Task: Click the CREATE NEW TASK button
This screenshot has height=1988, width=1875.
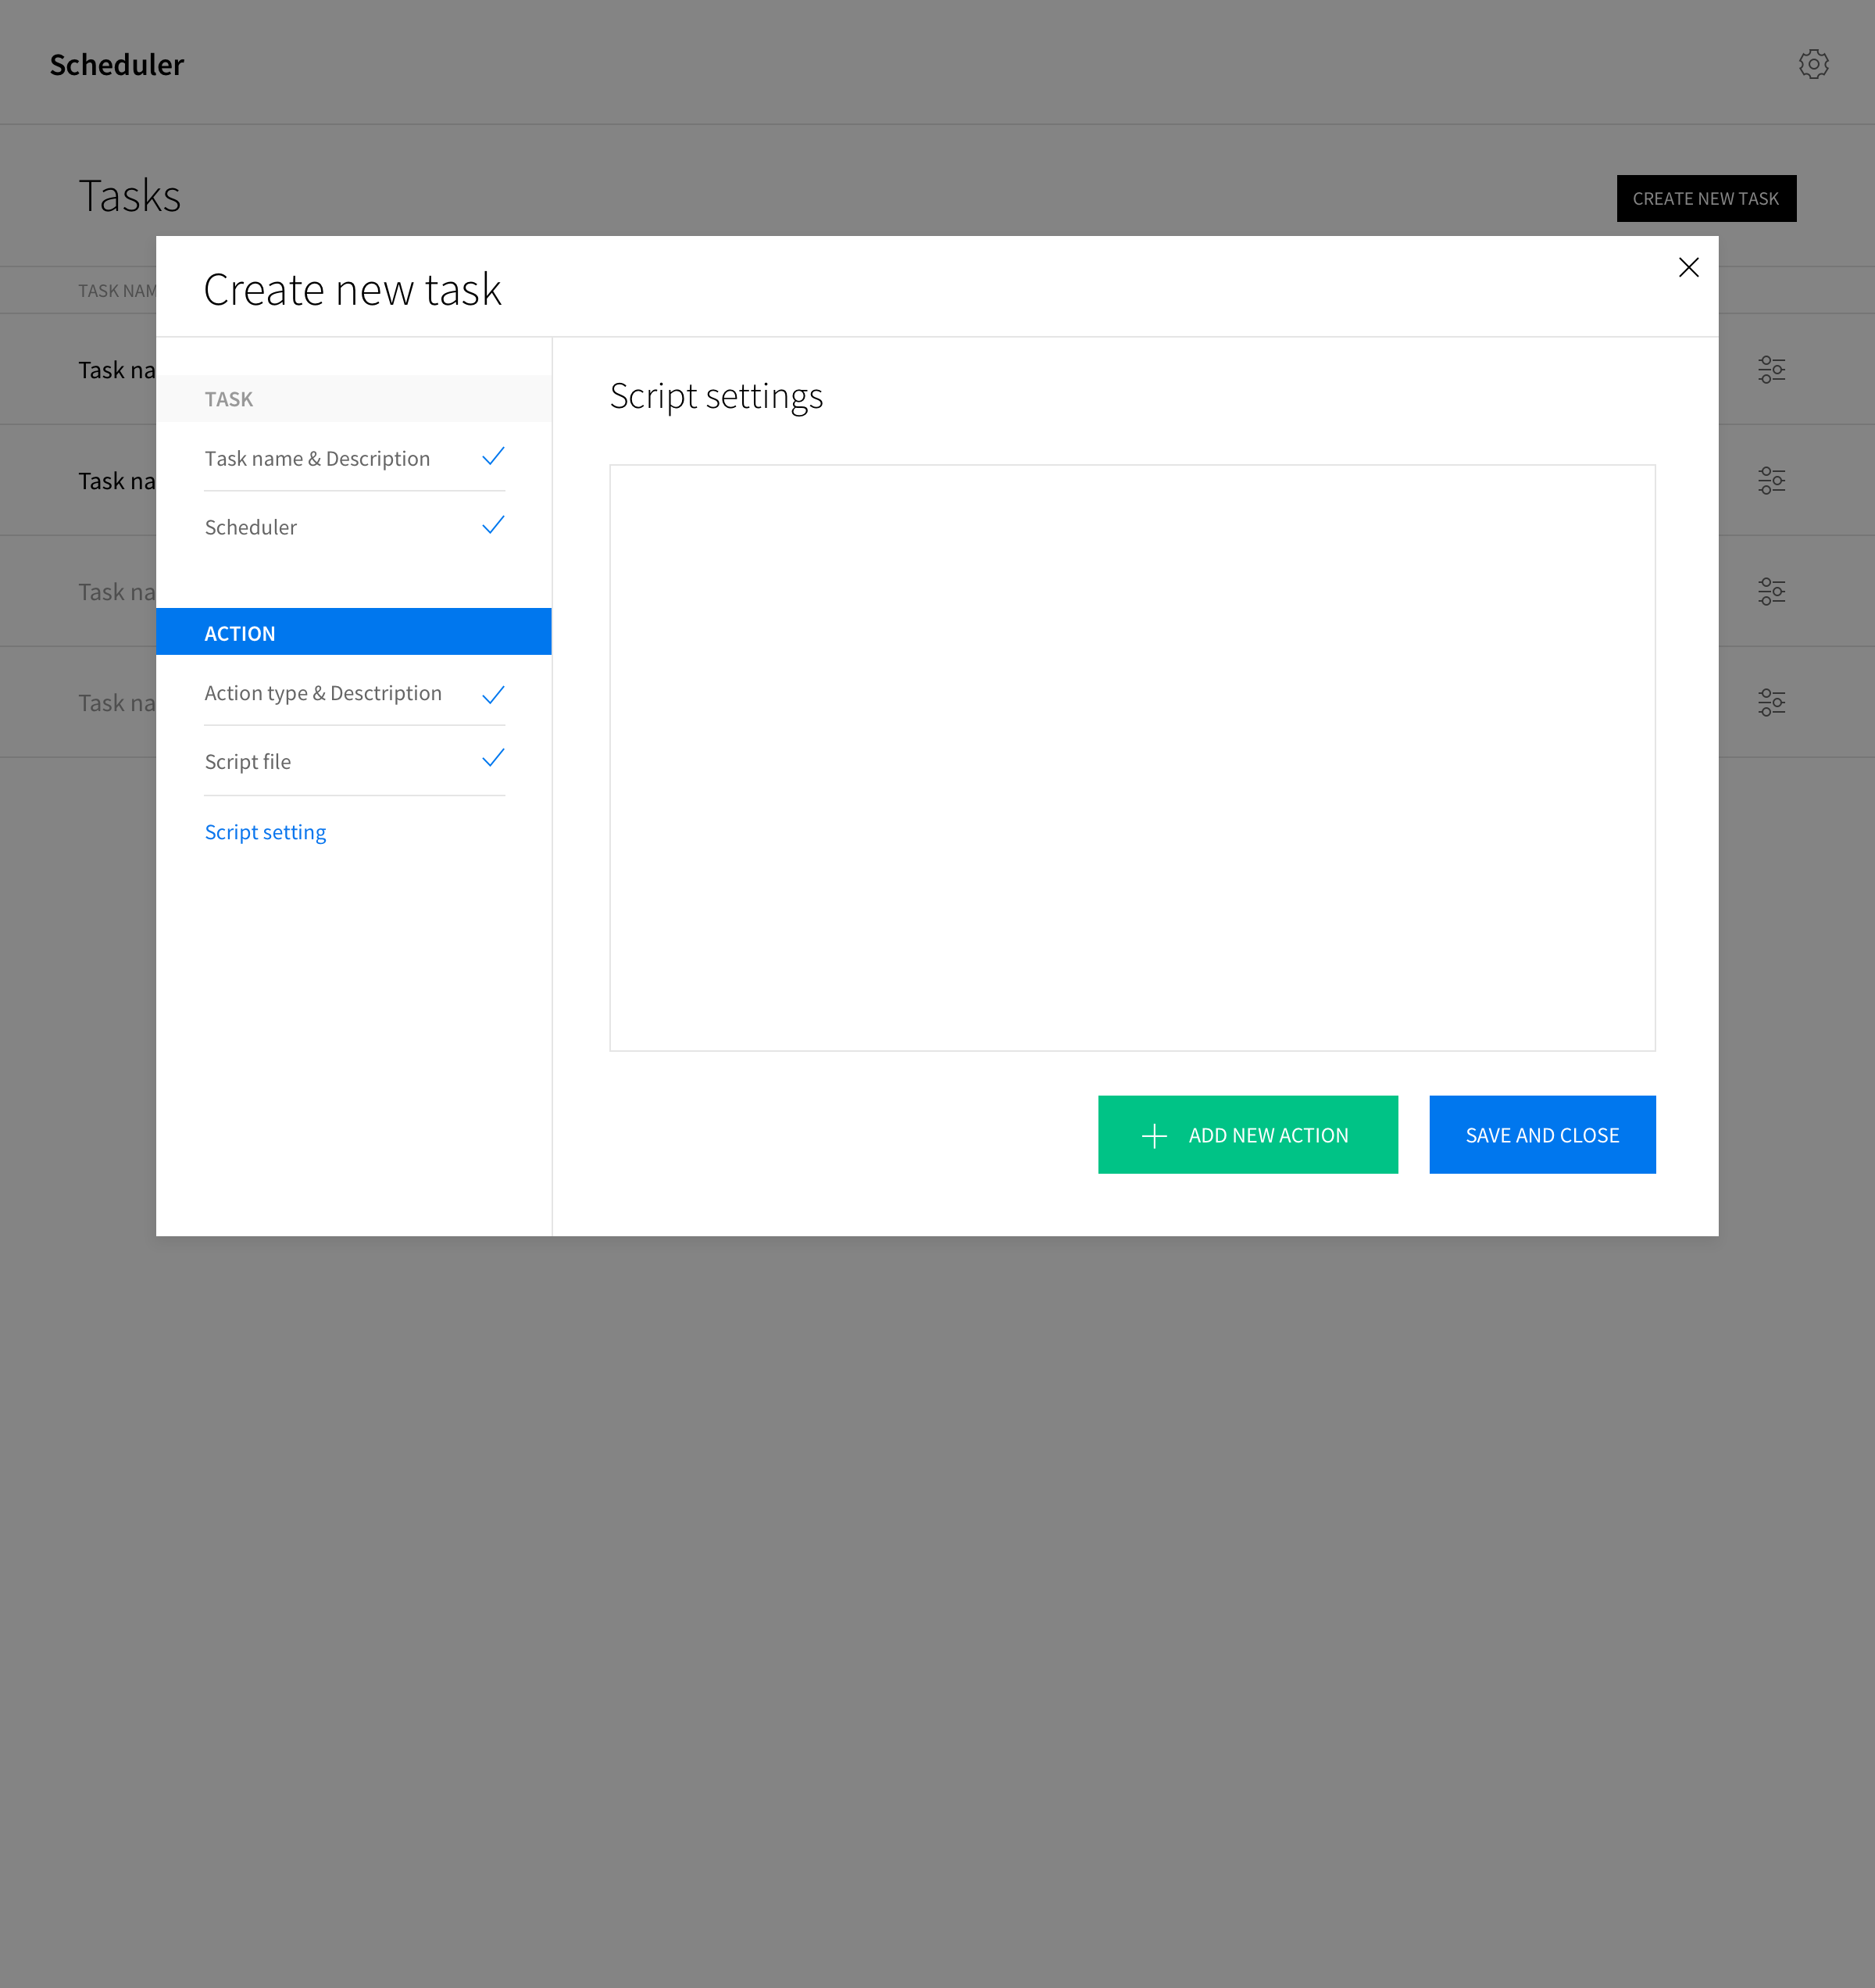Action: (1705, 198)
